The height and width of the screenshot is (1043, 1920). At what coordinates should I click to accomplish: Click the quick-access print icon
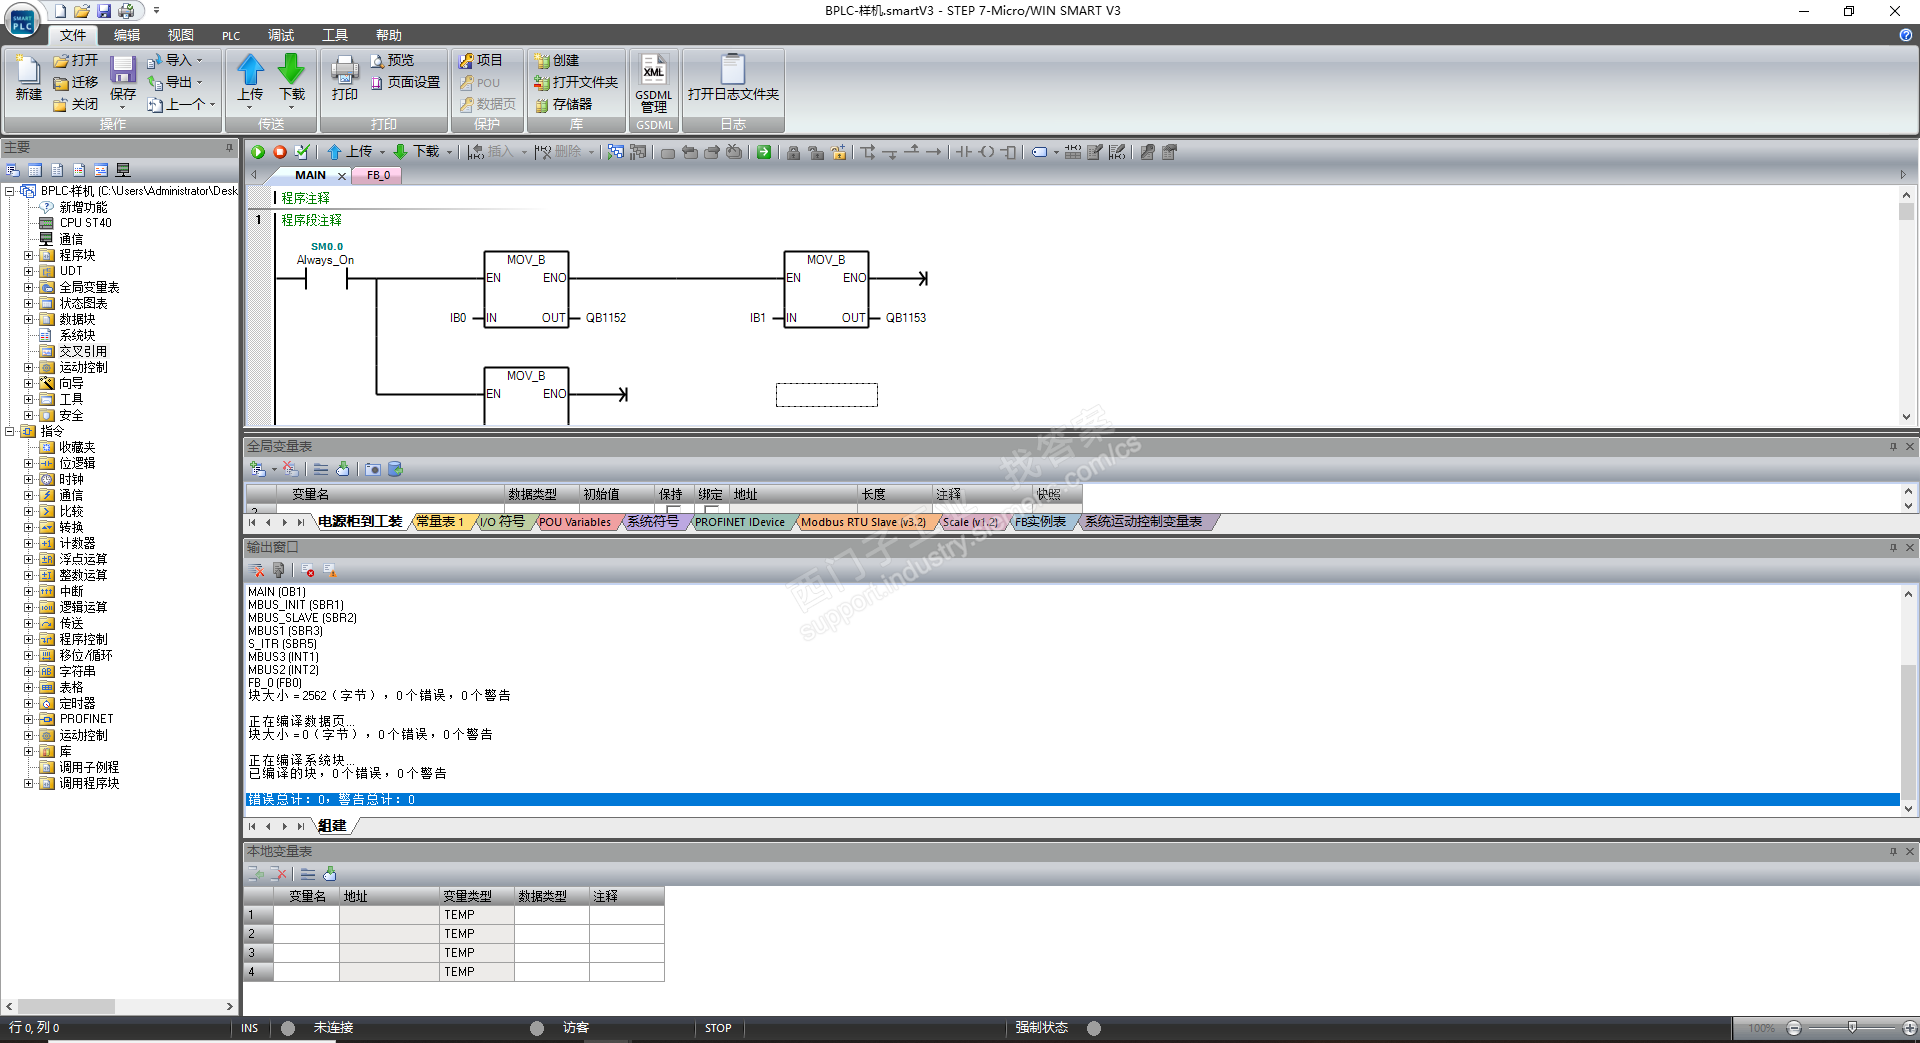pyautogui.click(x=126, y=11)
